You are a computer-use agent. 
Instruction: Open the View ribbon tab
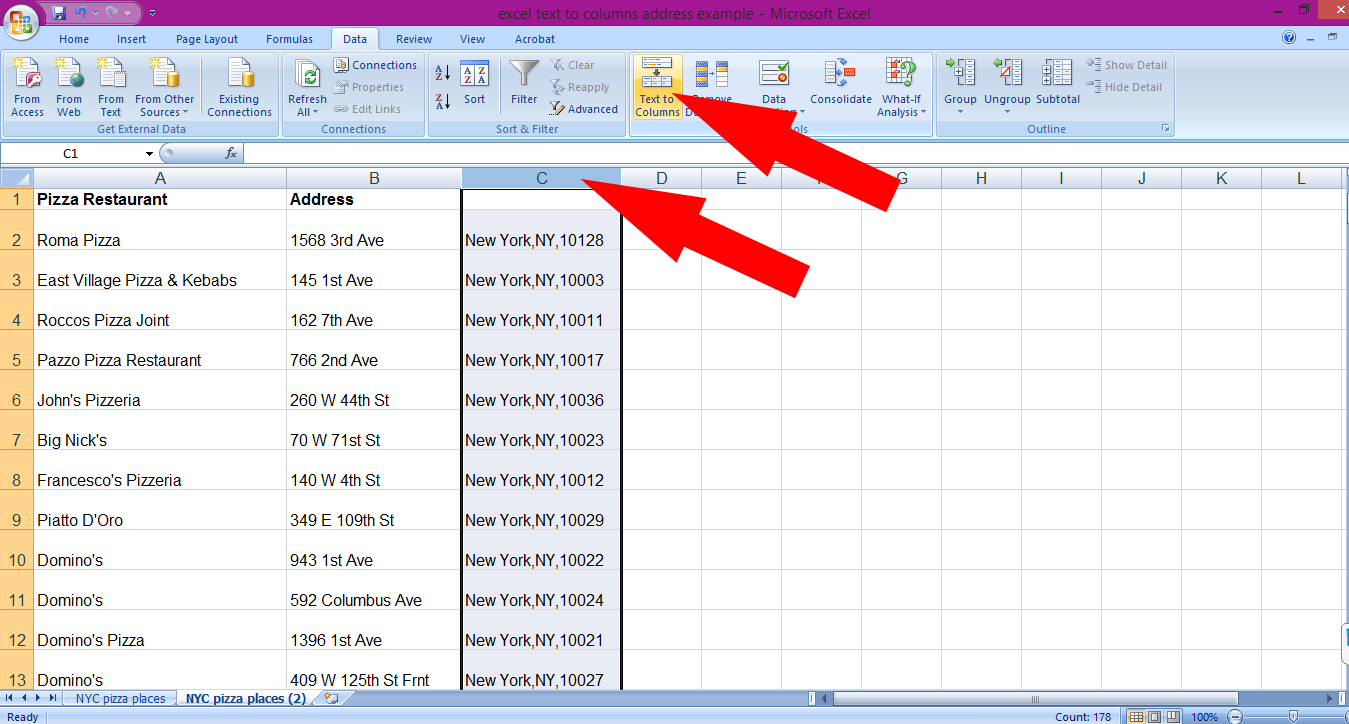pos(473,39)
